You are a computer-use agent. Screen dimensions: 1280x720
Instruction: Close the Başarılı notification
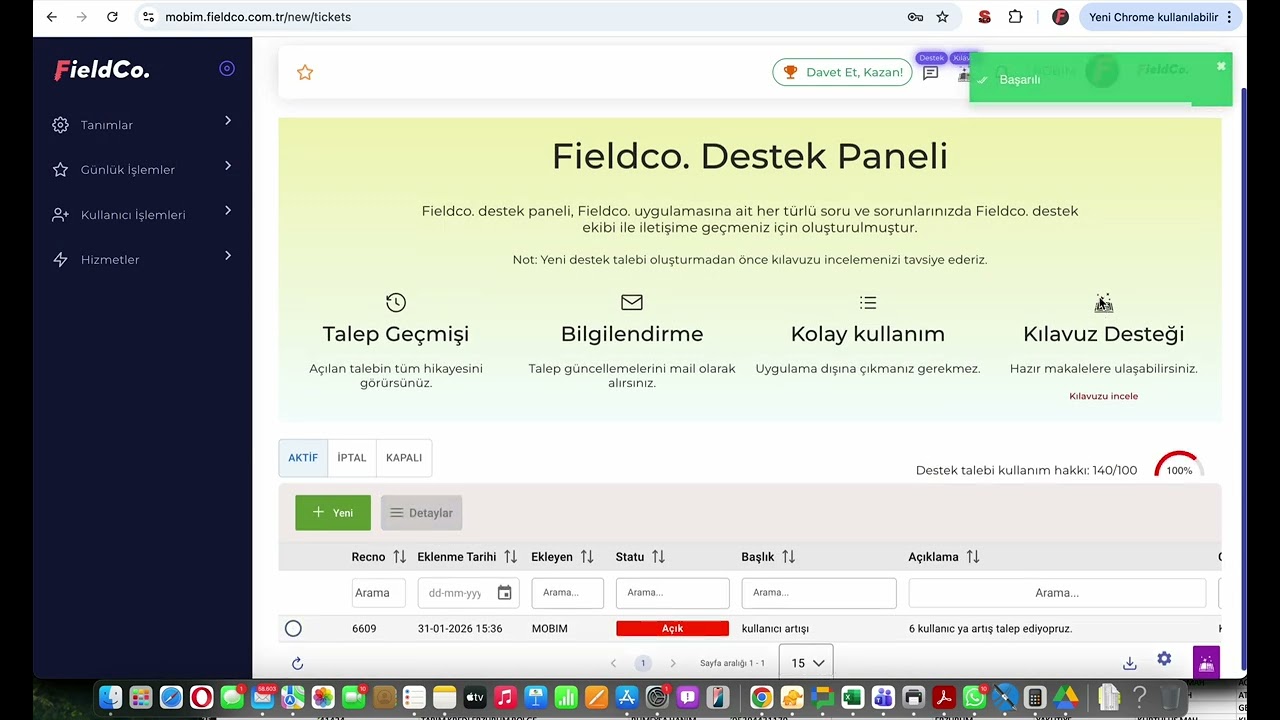(1221, 66)
